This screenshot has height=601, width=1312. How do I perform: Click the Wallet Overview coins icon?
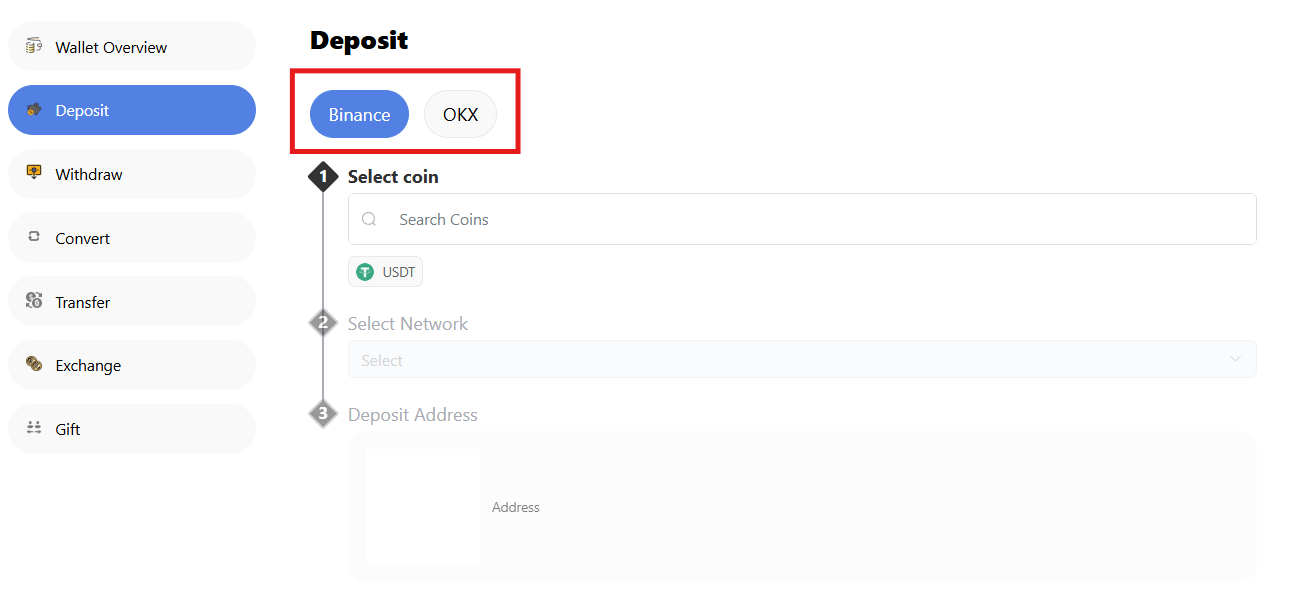click(34, 46)
